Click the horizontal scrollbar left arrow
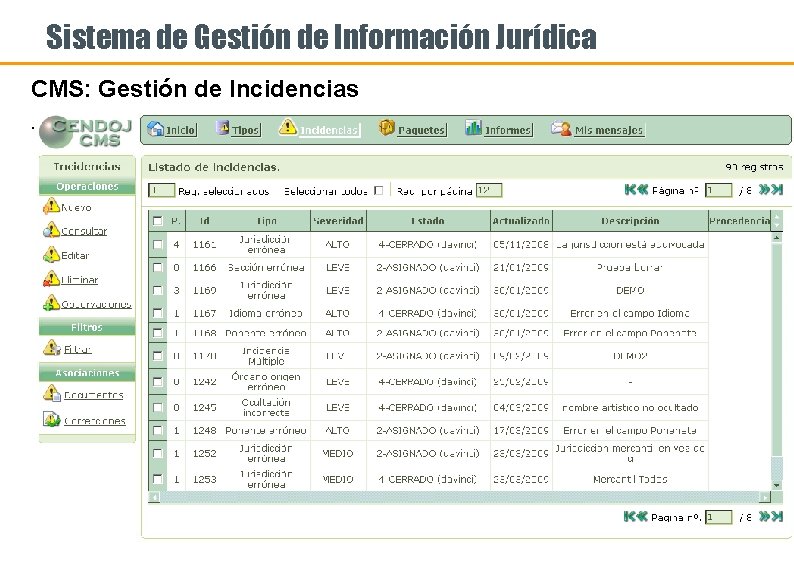 pyautogui.click(x=153, y=497)
